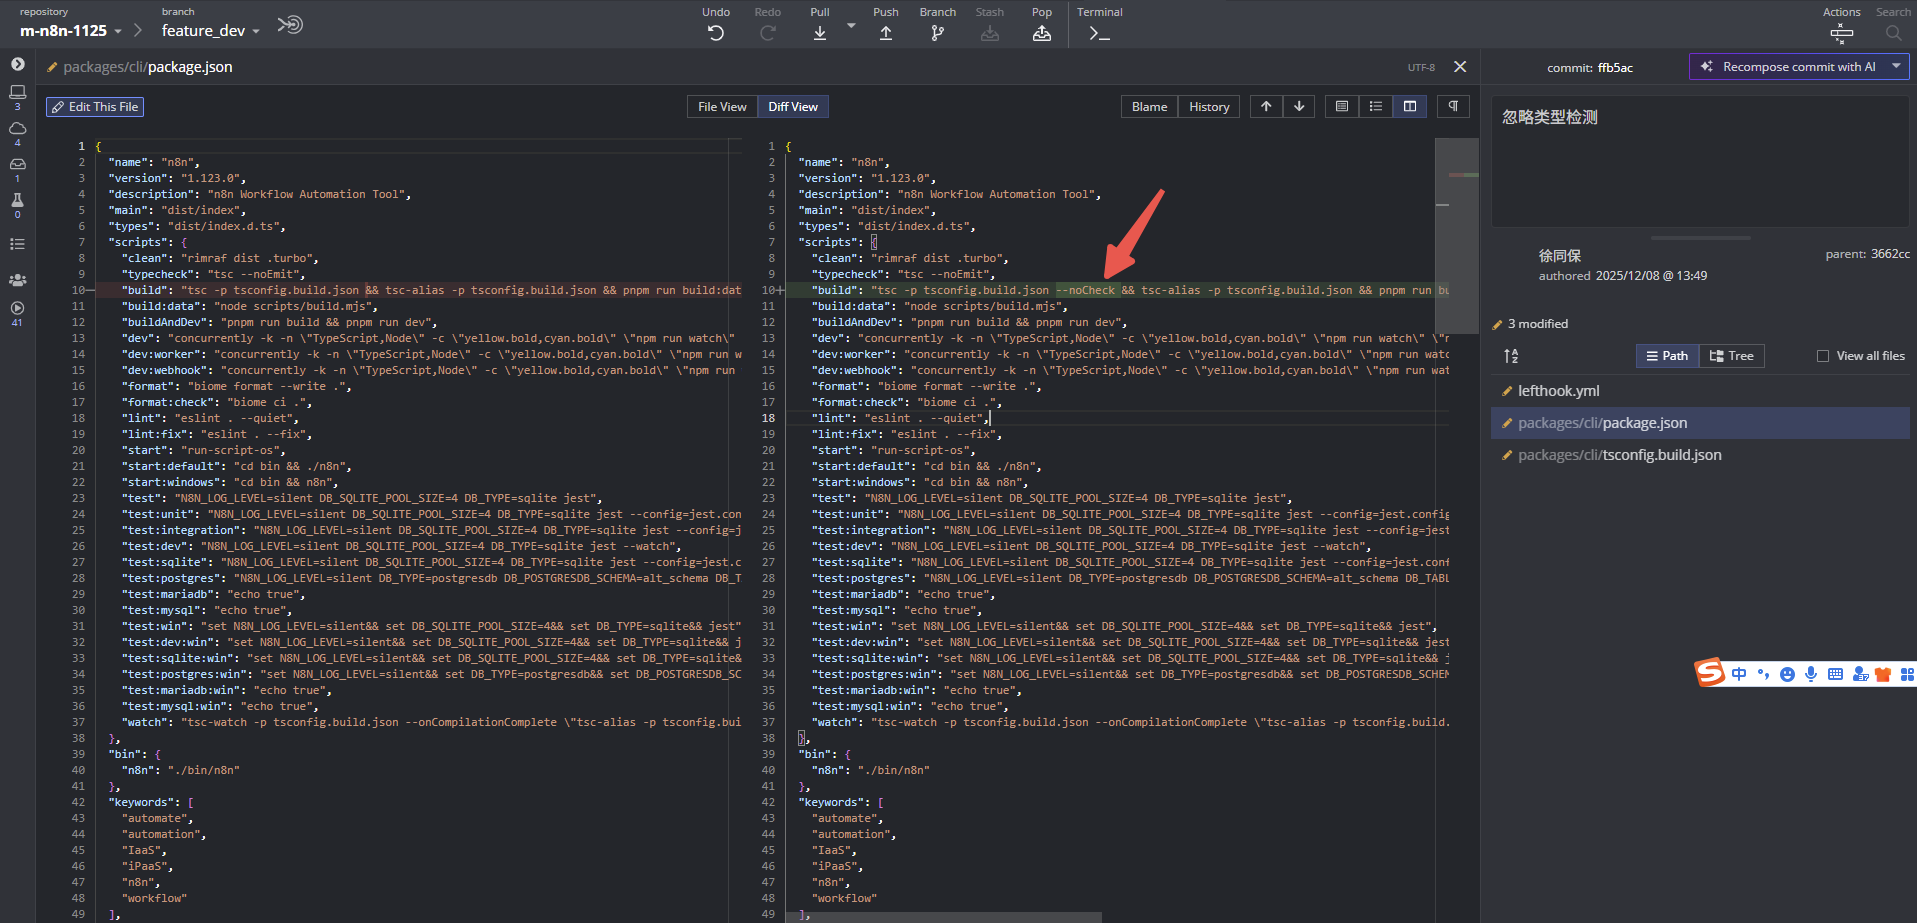Open the Teams people sidebar icon
1917x923 pixels.
17,280
